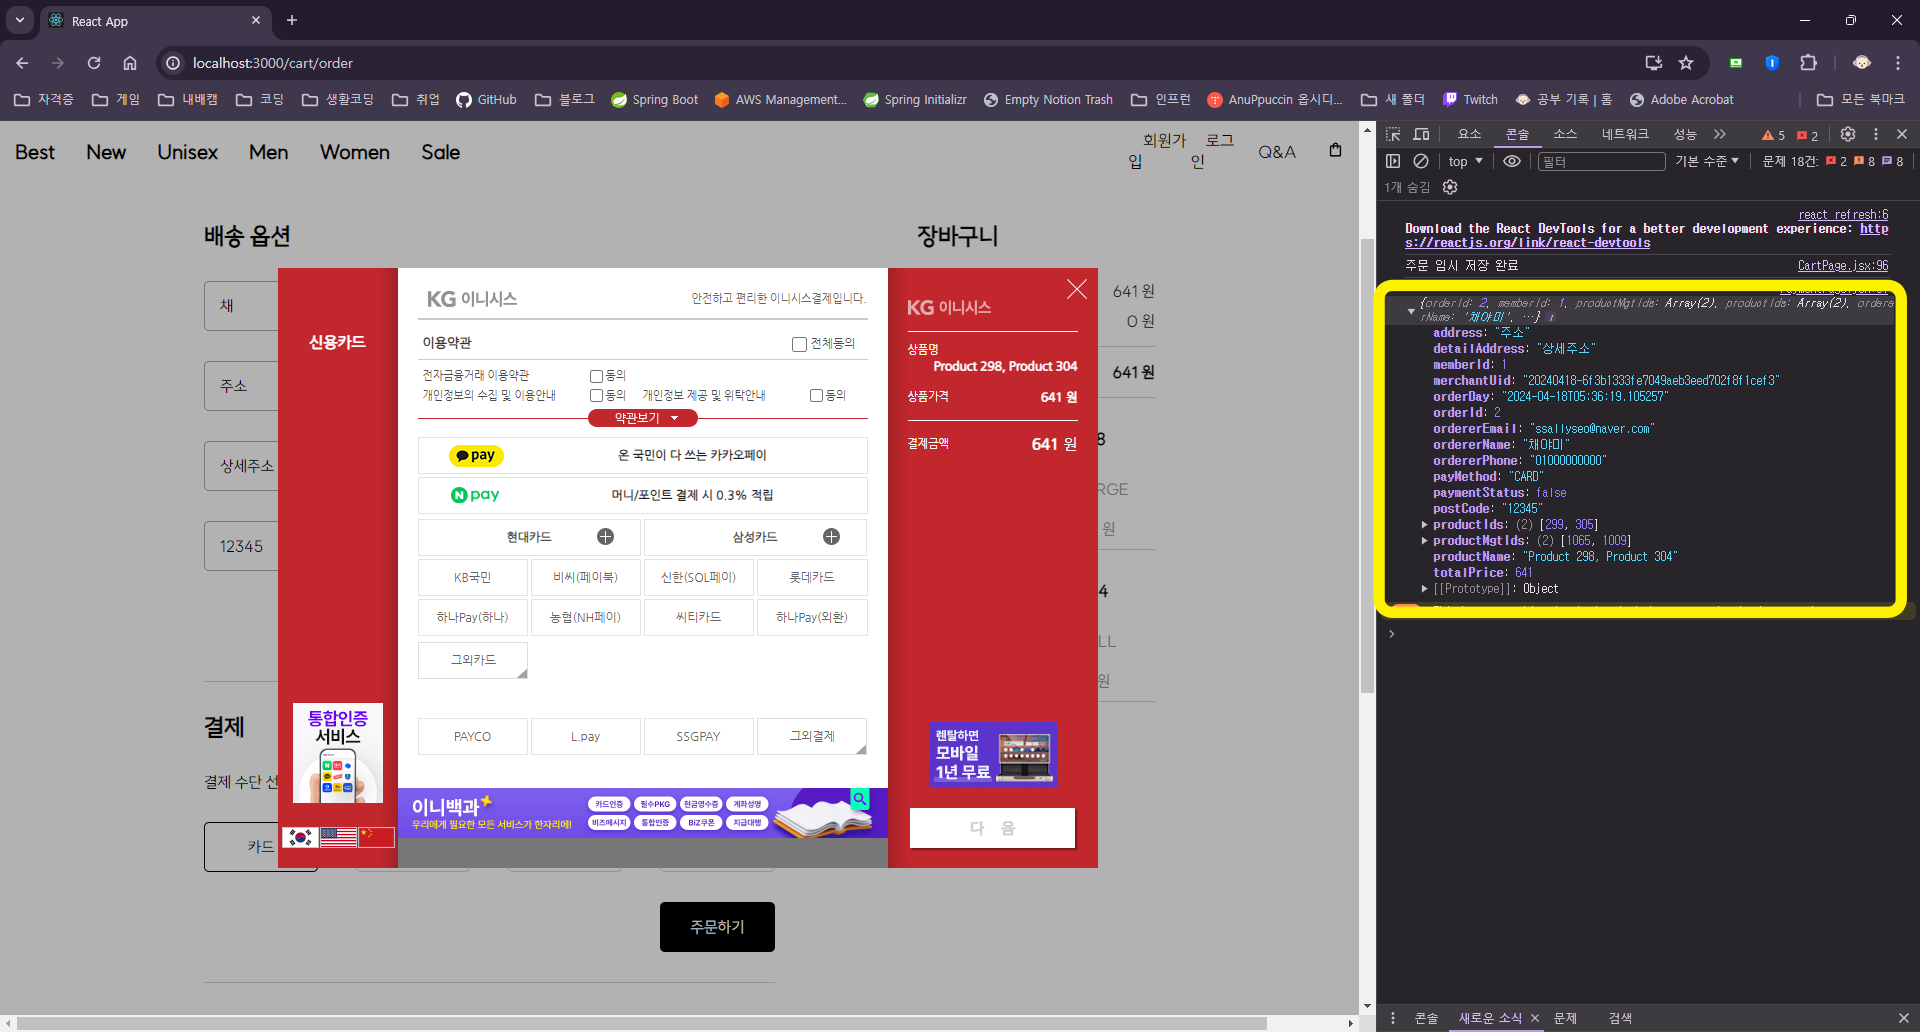Choose KB국민 card
The image size is (1920, 1032).
pos(473,577)
